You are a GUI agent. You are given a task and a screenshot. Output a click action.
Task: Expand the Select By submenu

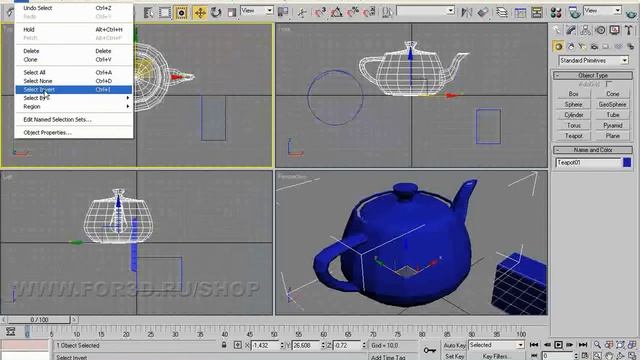pyautogui.click(x=73, y=98)
